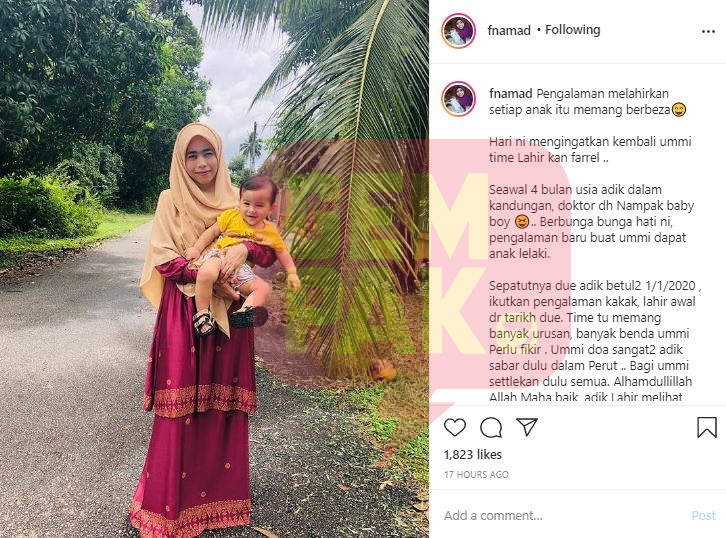Click the smiling emoji after 'berbeza'
Screen dimensions: 726x538
tap(679, 110)
